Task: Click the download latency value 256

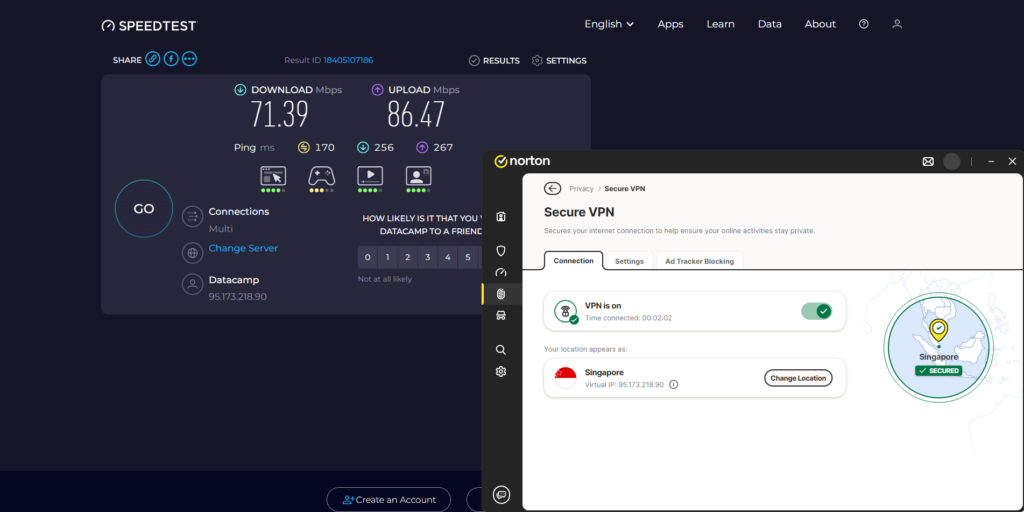Action: coord(384,148)
